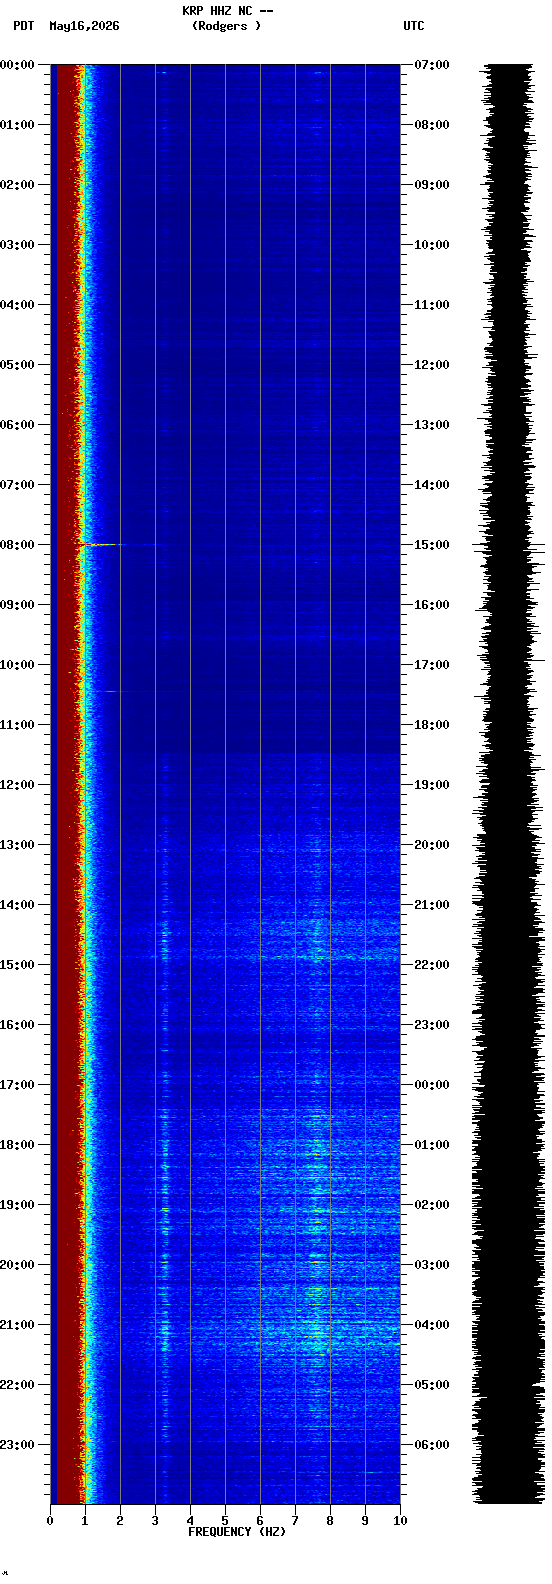Click UTC time label 05:00
The width and height of the screenshot is (552, 1584).
pyautogui.click(x=432, y=1385)
